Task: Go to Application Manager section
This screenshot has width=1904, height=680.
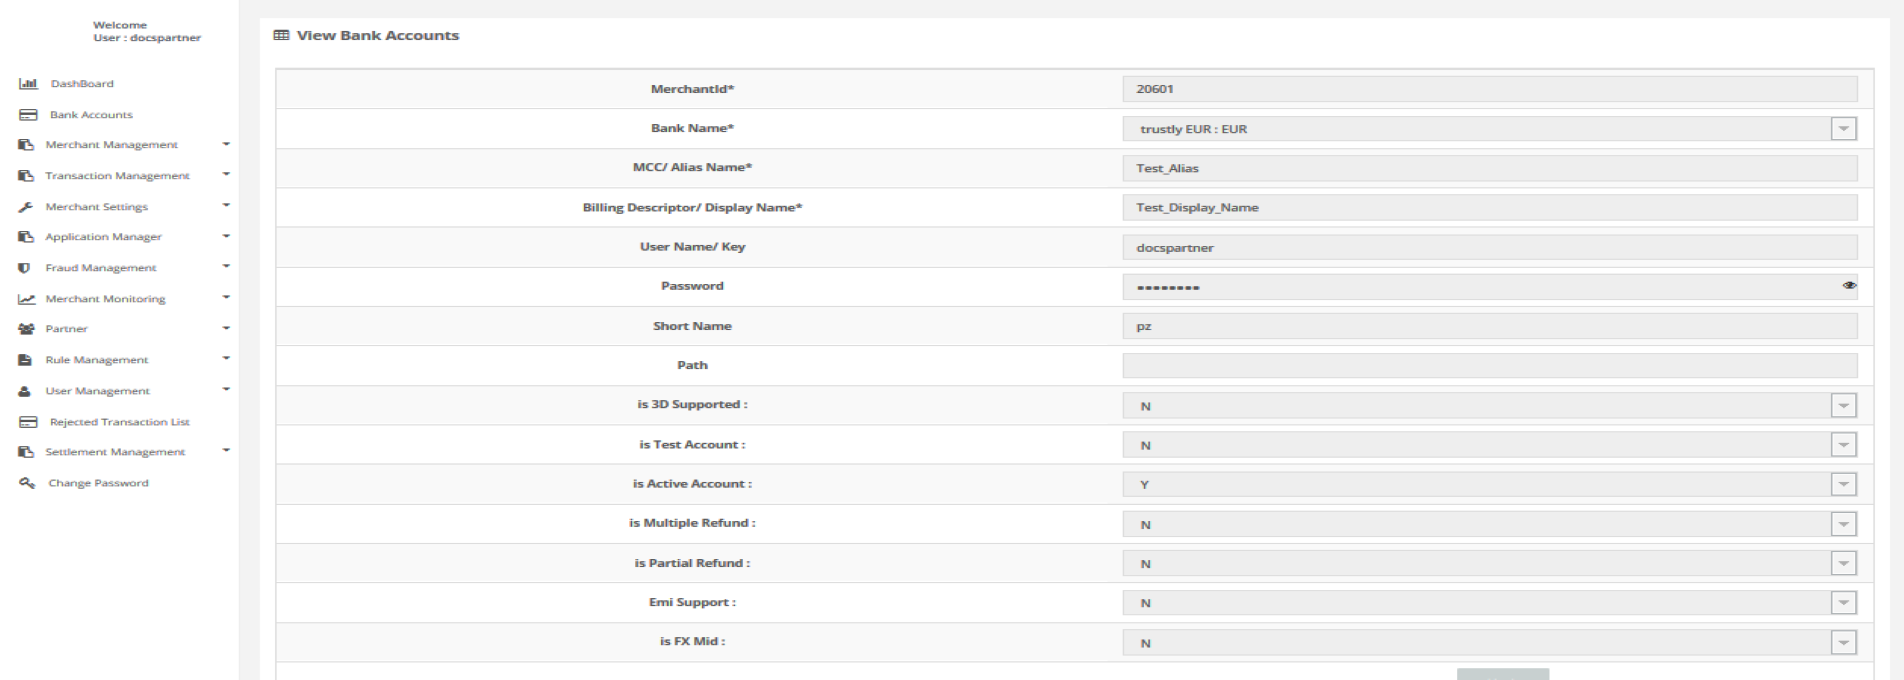Action: pos(103,237)
